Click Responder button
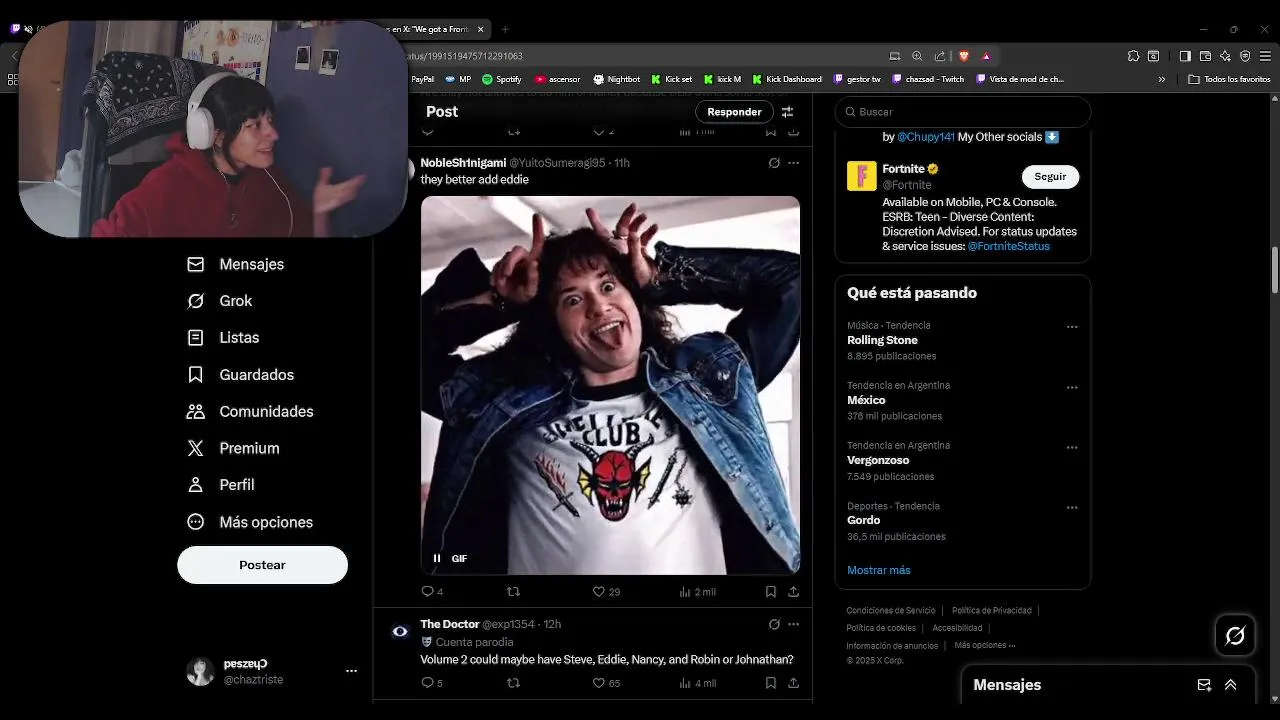 click(x=734, y=112)
